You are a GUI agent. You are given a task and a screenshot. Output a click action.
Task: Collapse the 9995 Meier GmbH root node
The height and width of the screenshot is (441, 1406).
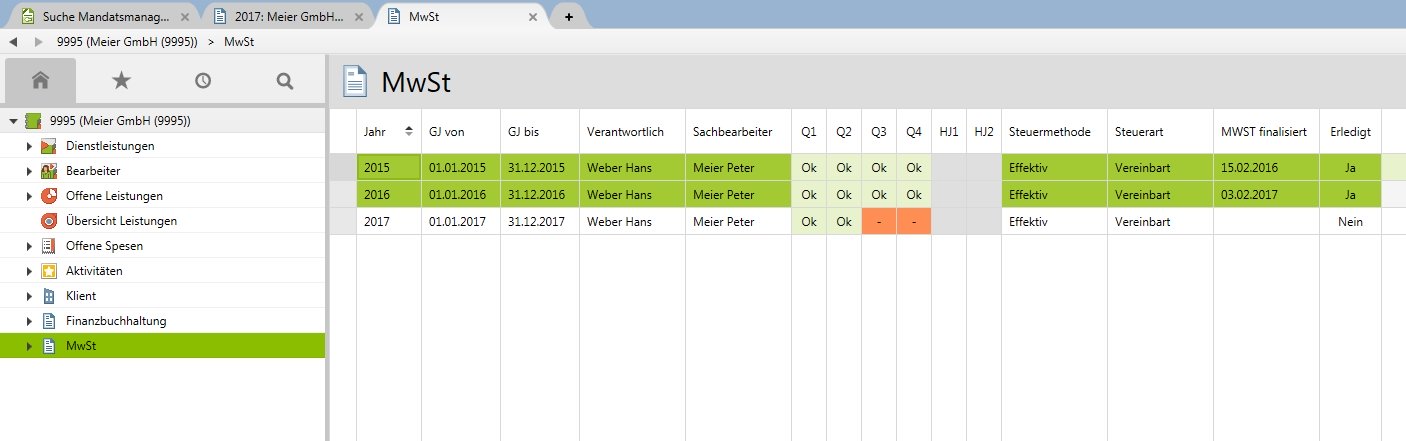(x=13, y=121)
